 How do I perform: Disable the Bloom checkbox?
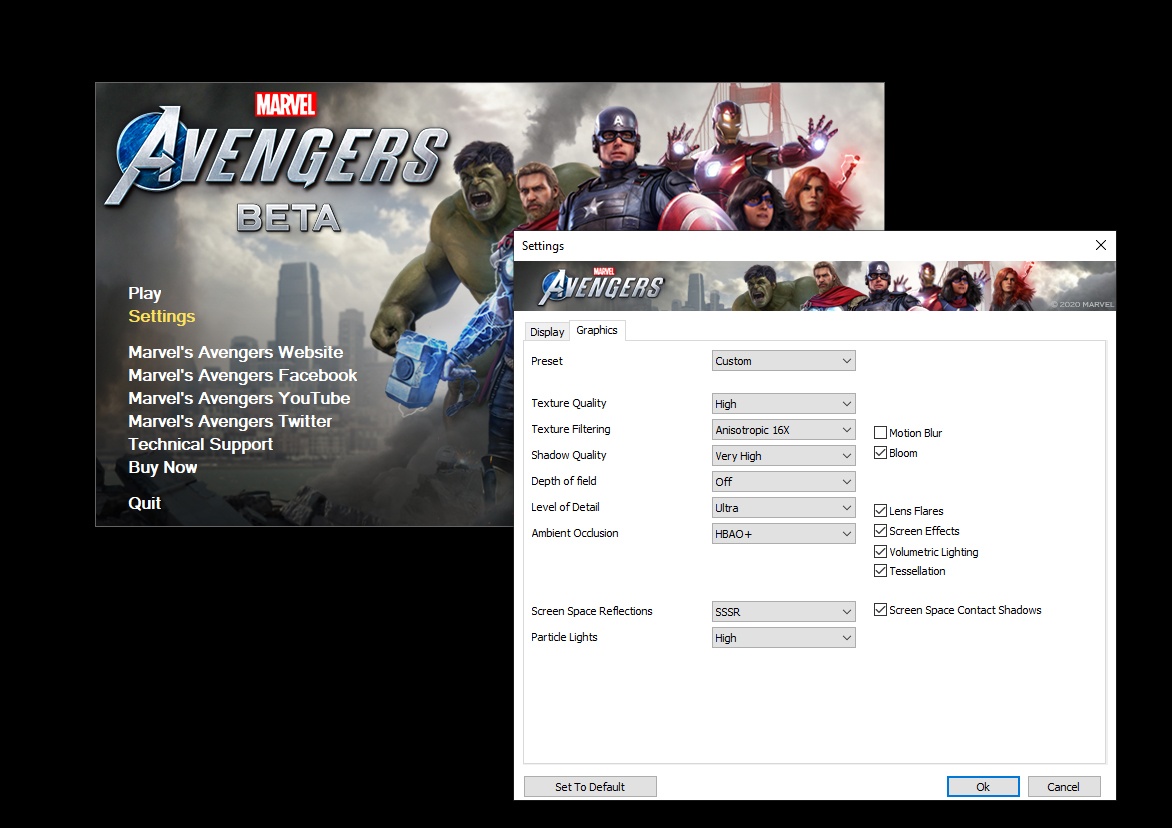point(881,453)
